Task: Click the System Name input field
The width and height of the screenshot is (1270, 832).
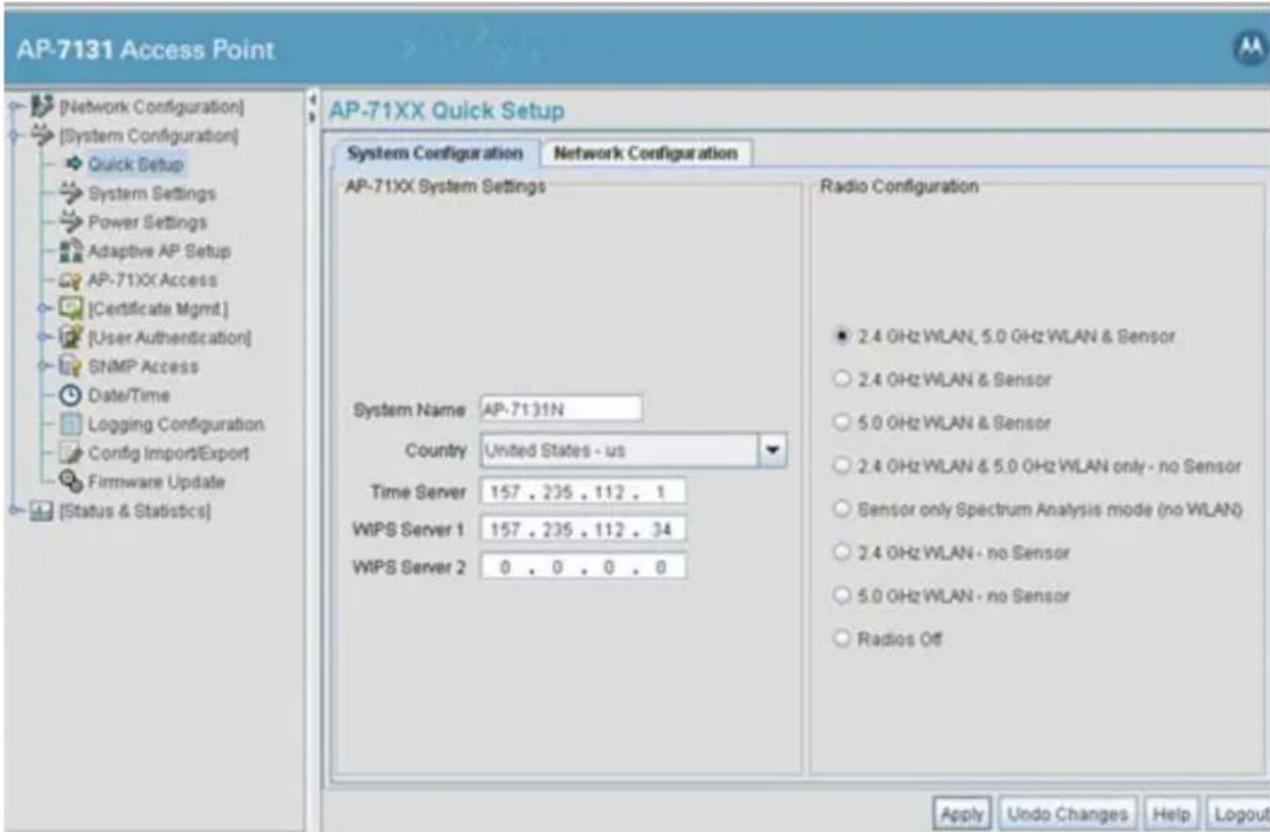Action: coord(560,408)
